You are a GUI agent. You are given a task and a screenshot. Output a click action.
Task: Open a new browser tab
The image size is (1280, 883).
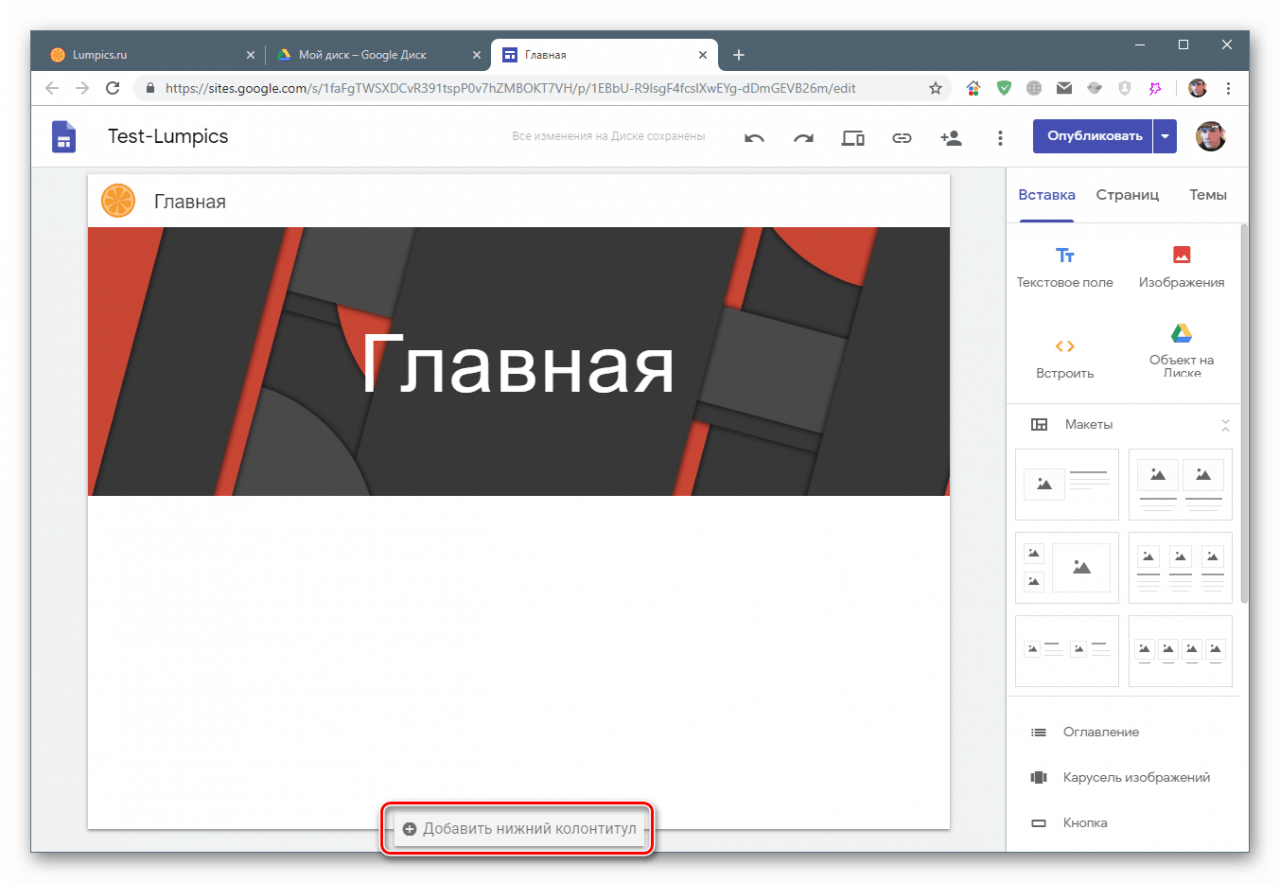pos(738,55)
